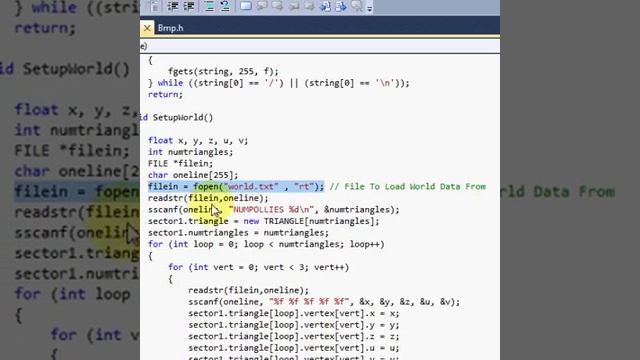This screenshot has height=360, width=640.
Task: Place cursor in "float x, y, z, u, v;"
Action: (x=198, y=140)
